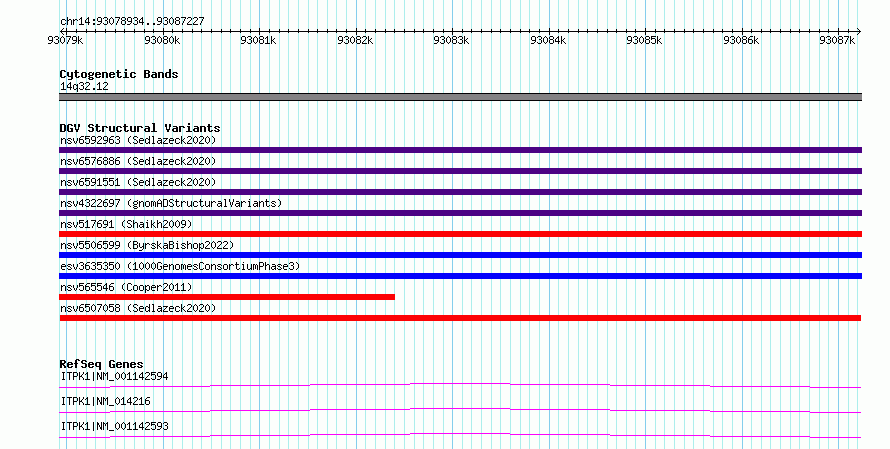Click the Cytogenetic Bands track title

click(119, 74)
